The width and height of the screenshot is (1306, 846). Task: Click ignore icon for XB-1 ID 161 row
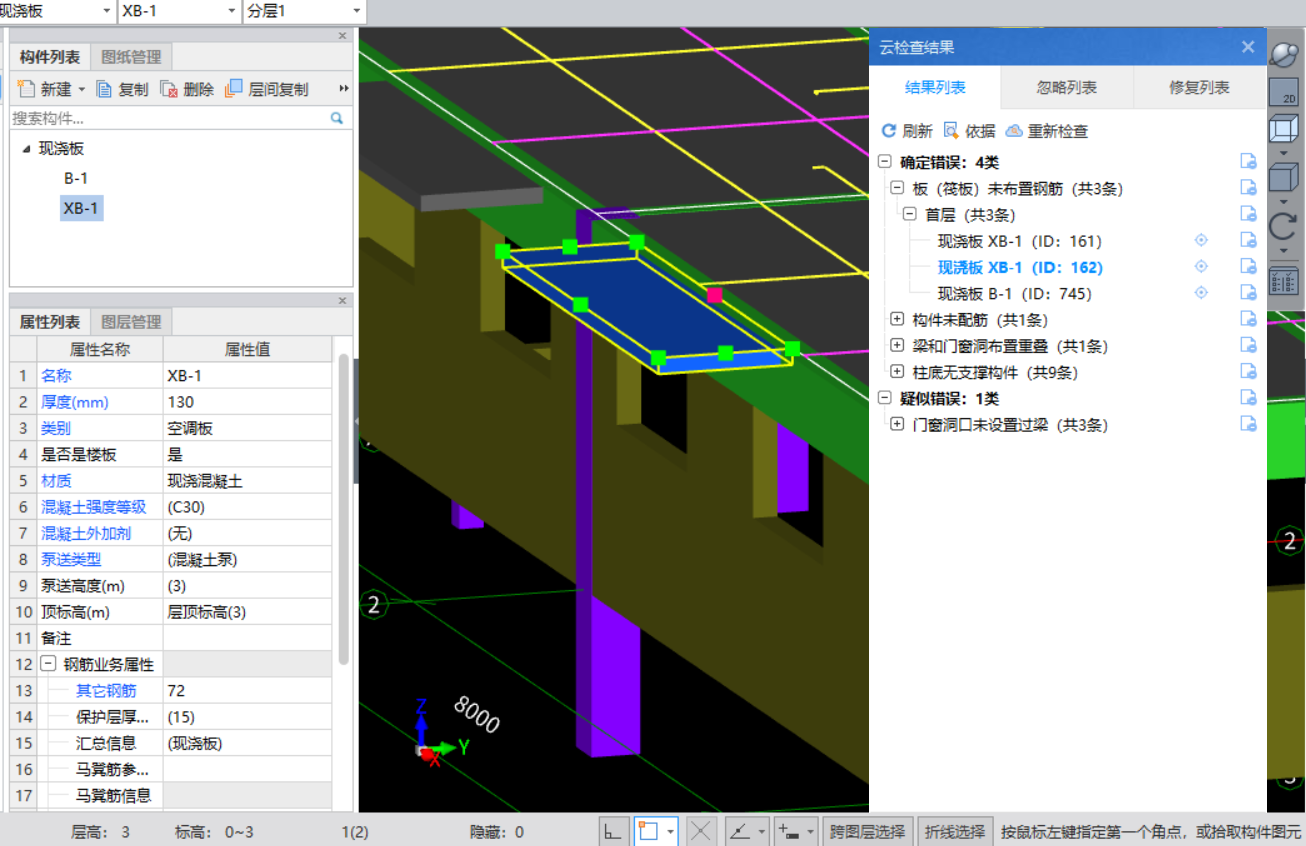point(1248,240)
